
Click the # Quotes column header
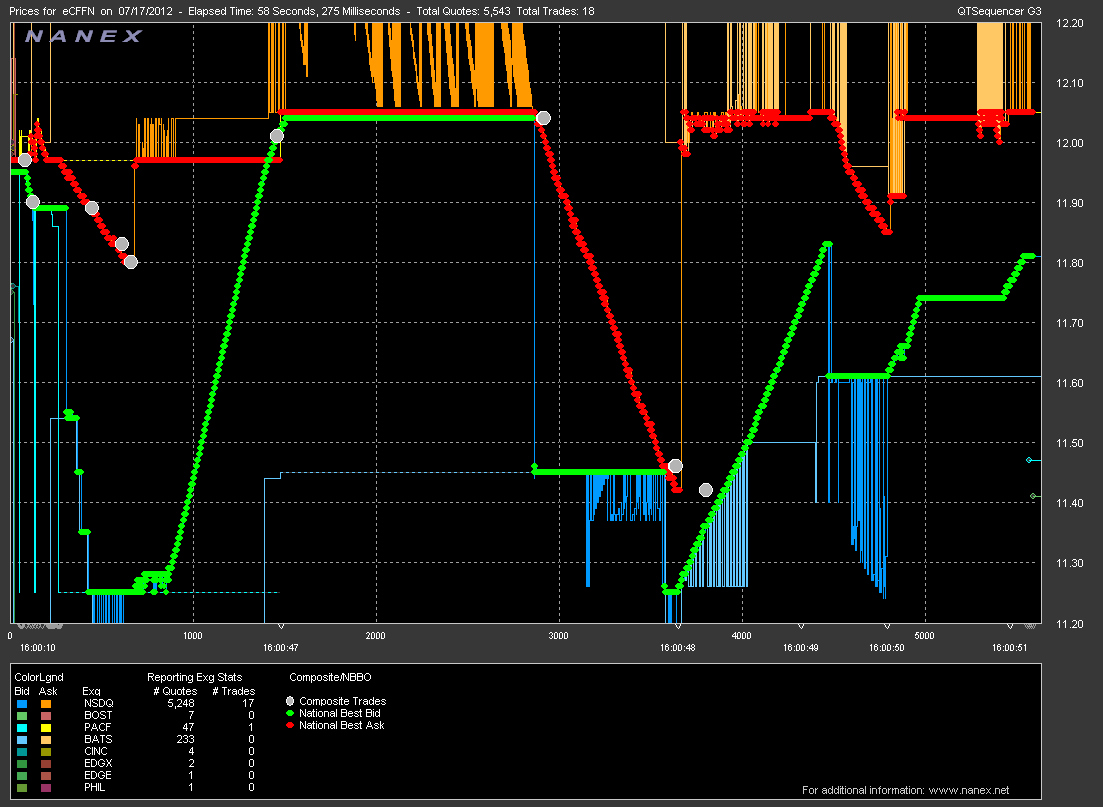[x=175, y=691]
